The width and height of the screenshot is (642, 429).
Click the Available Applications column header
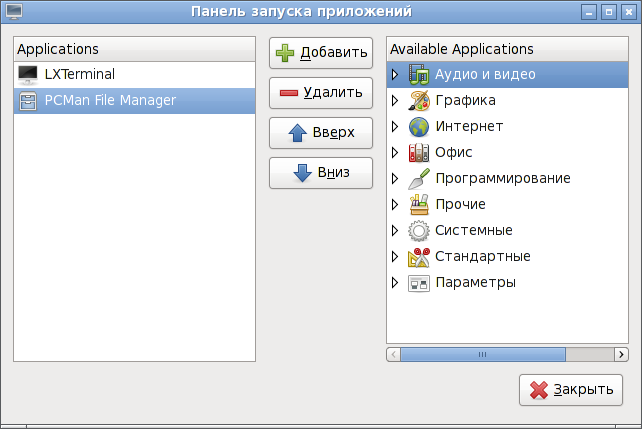pos(507,49)
